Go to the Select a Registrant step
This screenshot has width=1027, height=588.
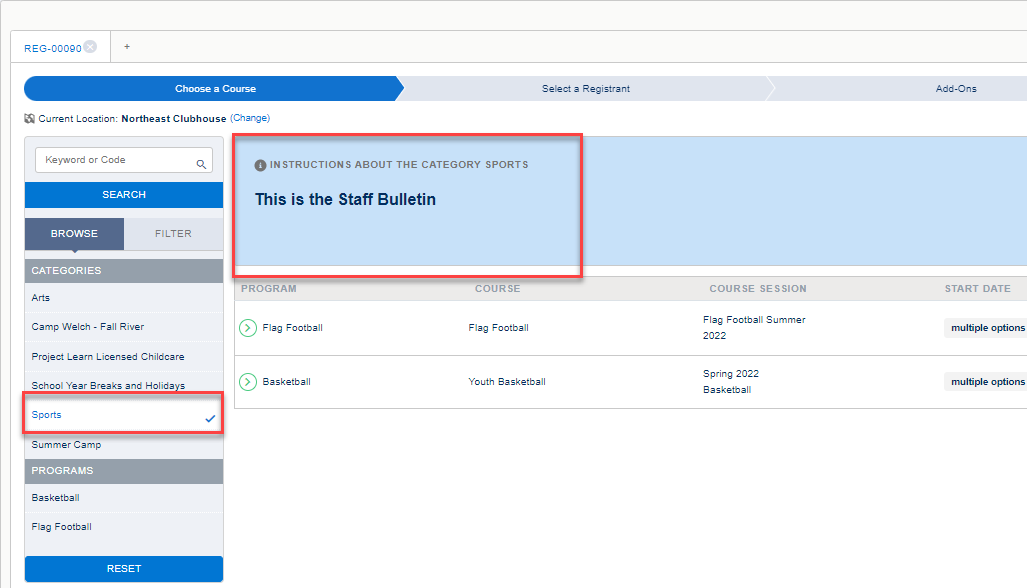click(x=585, y=88)
